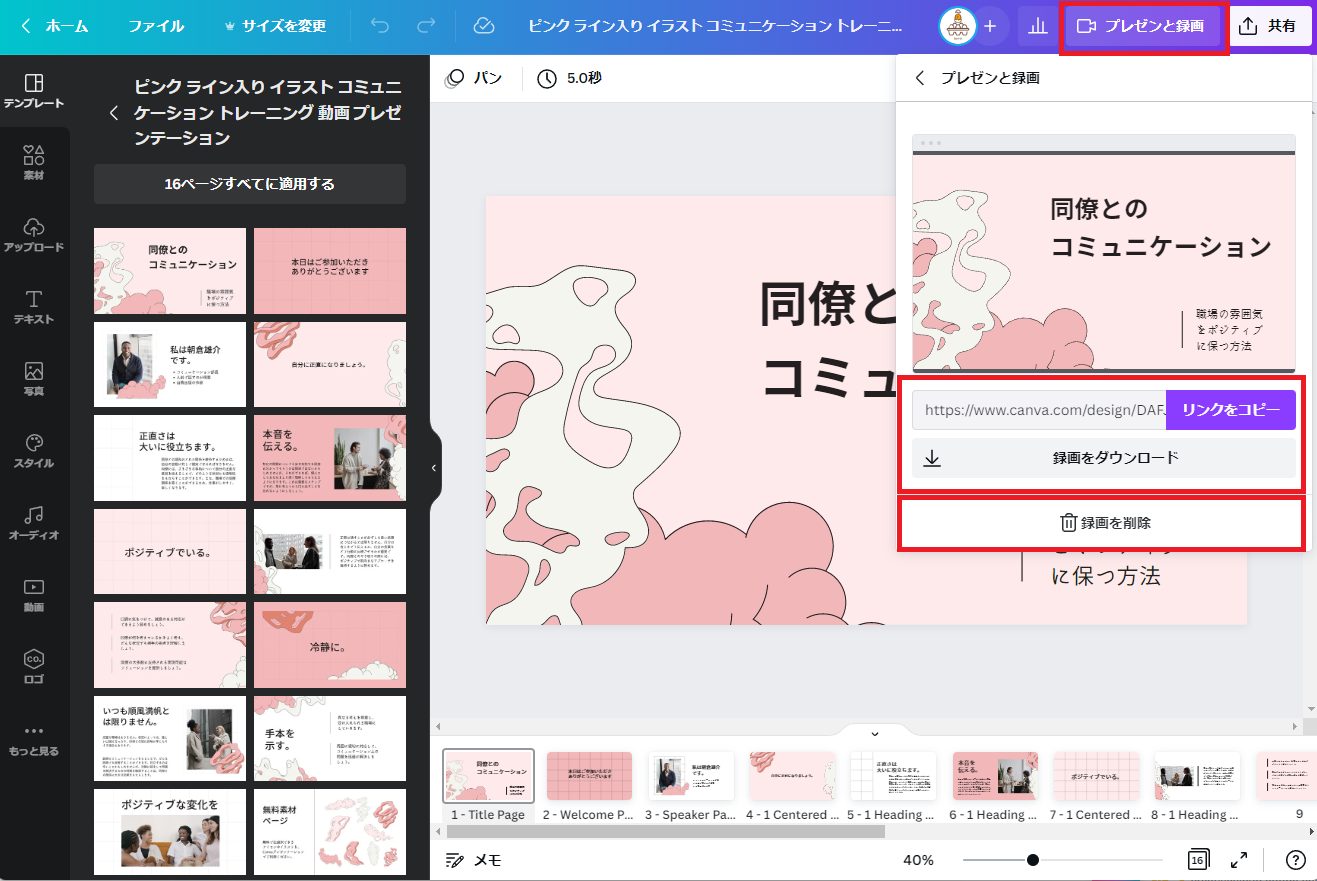The height and width of the screenshot is (881, 1317).
Task: Click the パン animation icon
Action: [455, 78]
